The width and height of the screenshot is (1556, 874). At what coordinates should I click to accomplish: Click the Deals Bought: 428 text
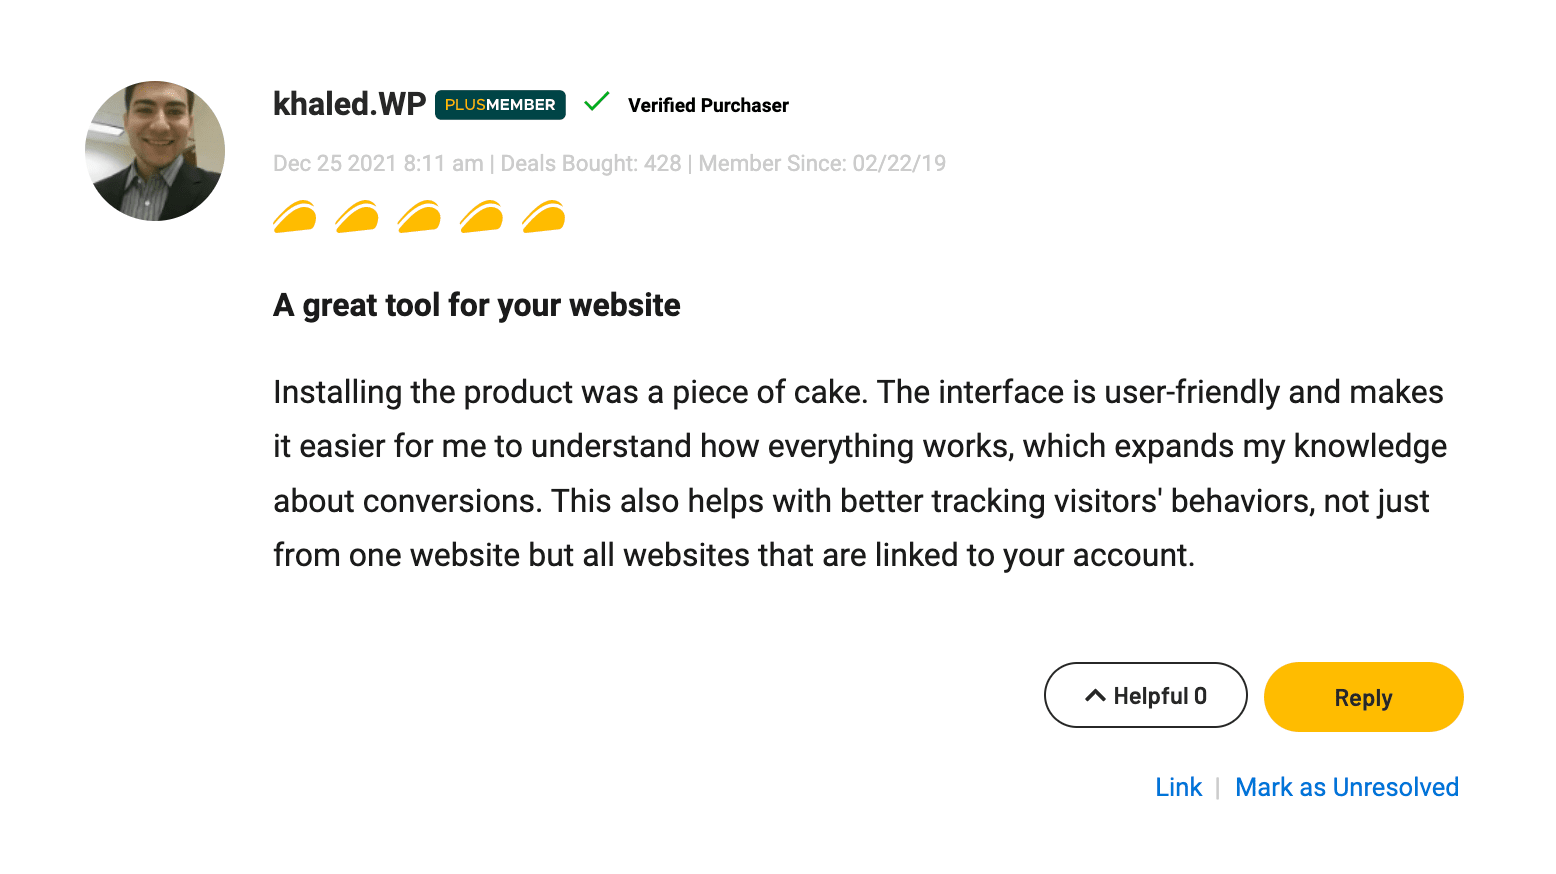point(590,164)
